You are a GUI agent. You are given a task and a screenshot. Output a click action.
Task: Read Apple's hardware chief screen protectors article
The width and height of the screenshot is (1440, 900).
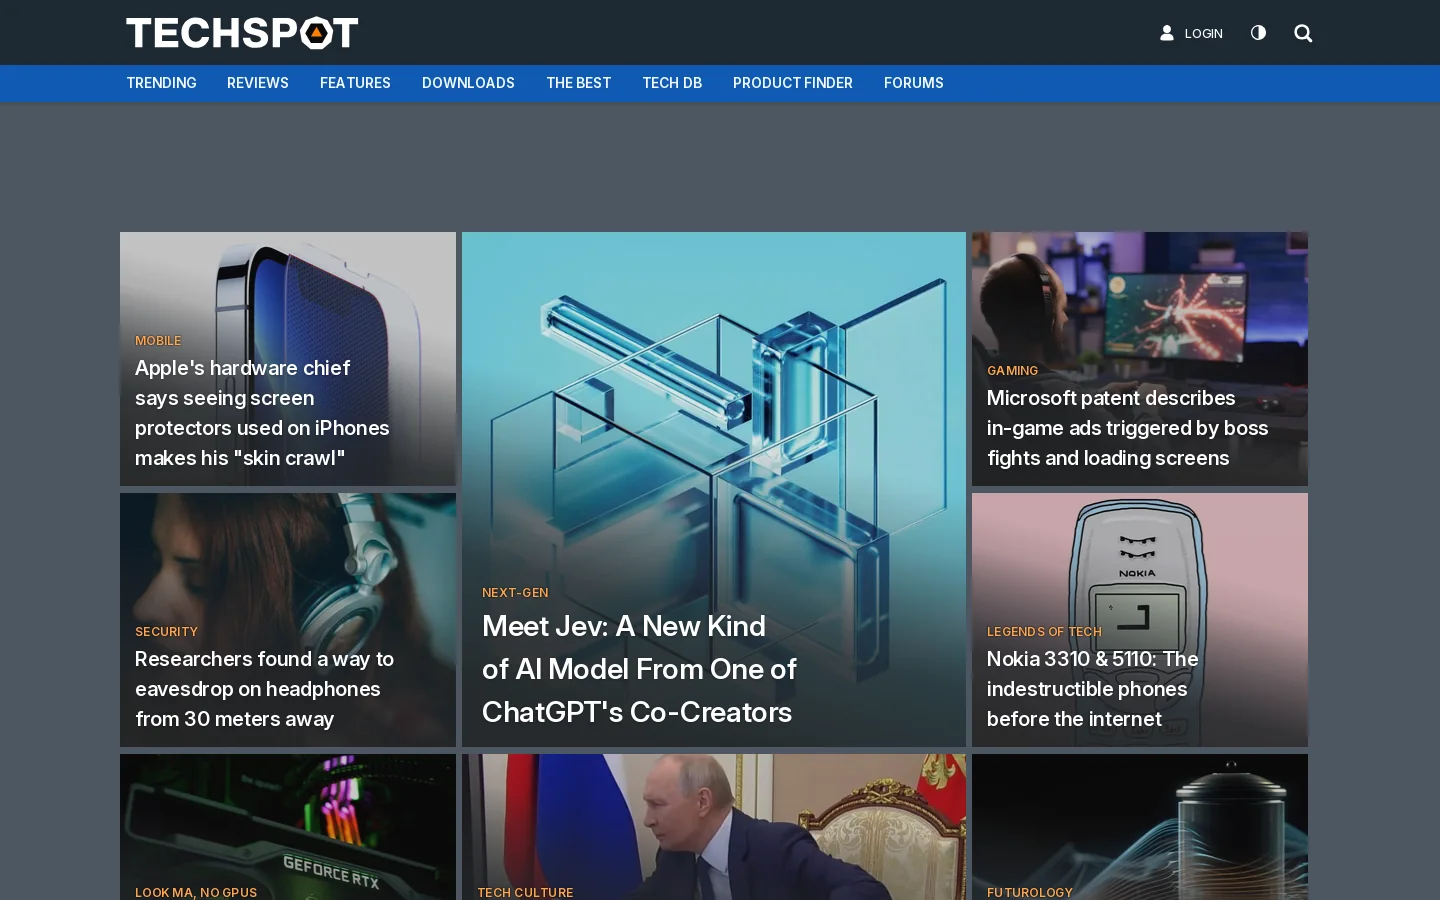point(263,413)
